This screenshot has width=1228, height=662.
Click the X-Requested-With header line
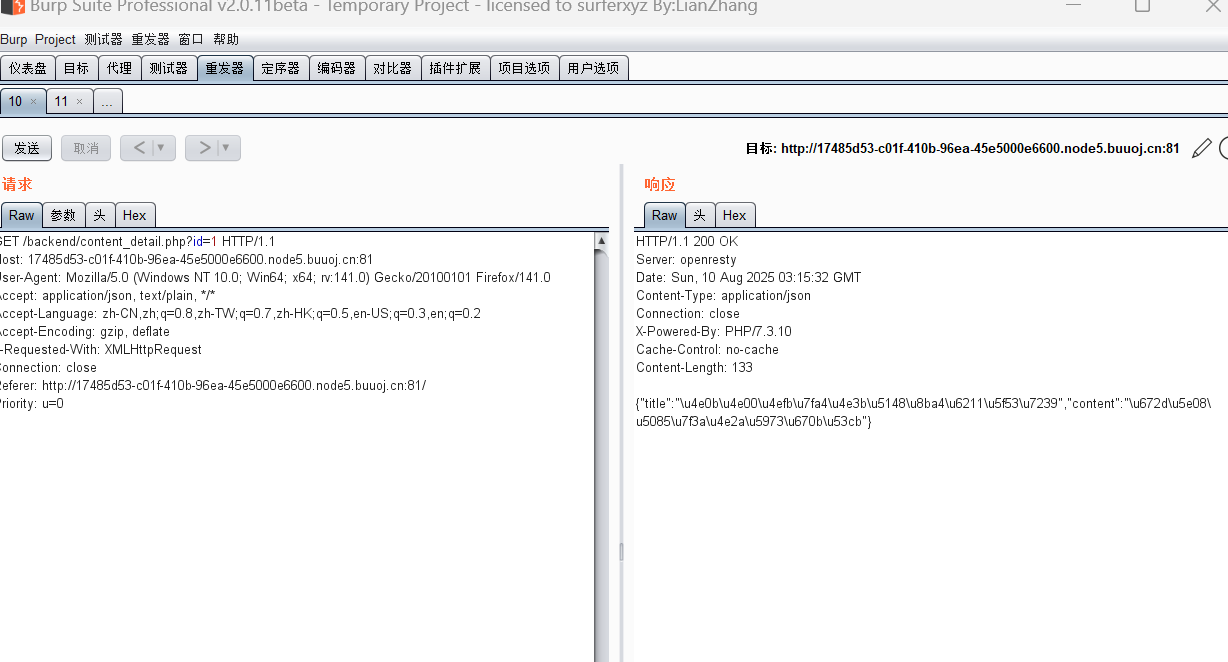click(x=101, y=349)
